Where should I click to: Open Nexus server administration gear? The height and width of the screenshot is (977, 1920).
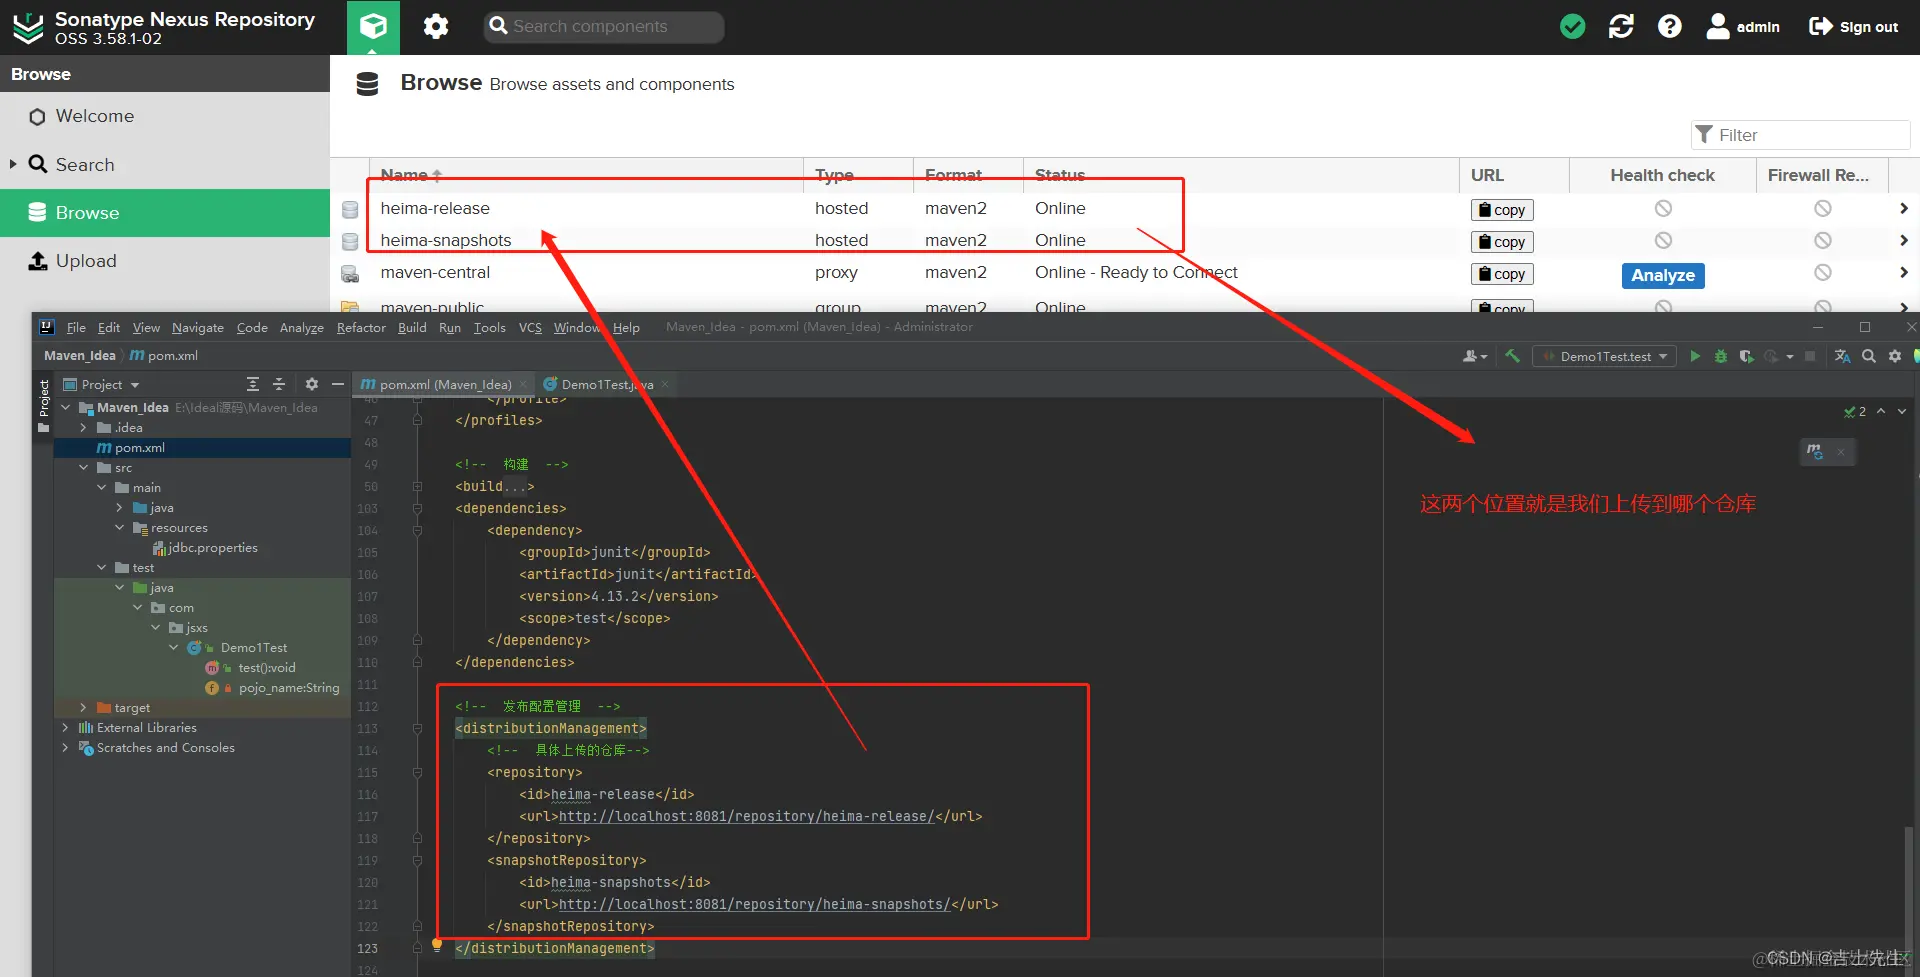pyautogui.click(x=436, y=27)
